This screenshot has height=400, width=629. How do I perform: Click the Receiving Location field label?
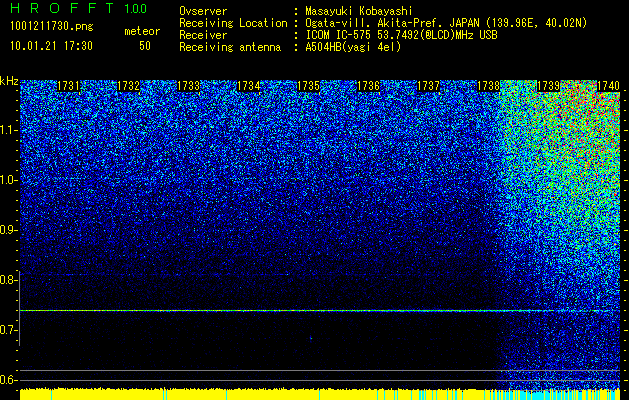[233, 24]
